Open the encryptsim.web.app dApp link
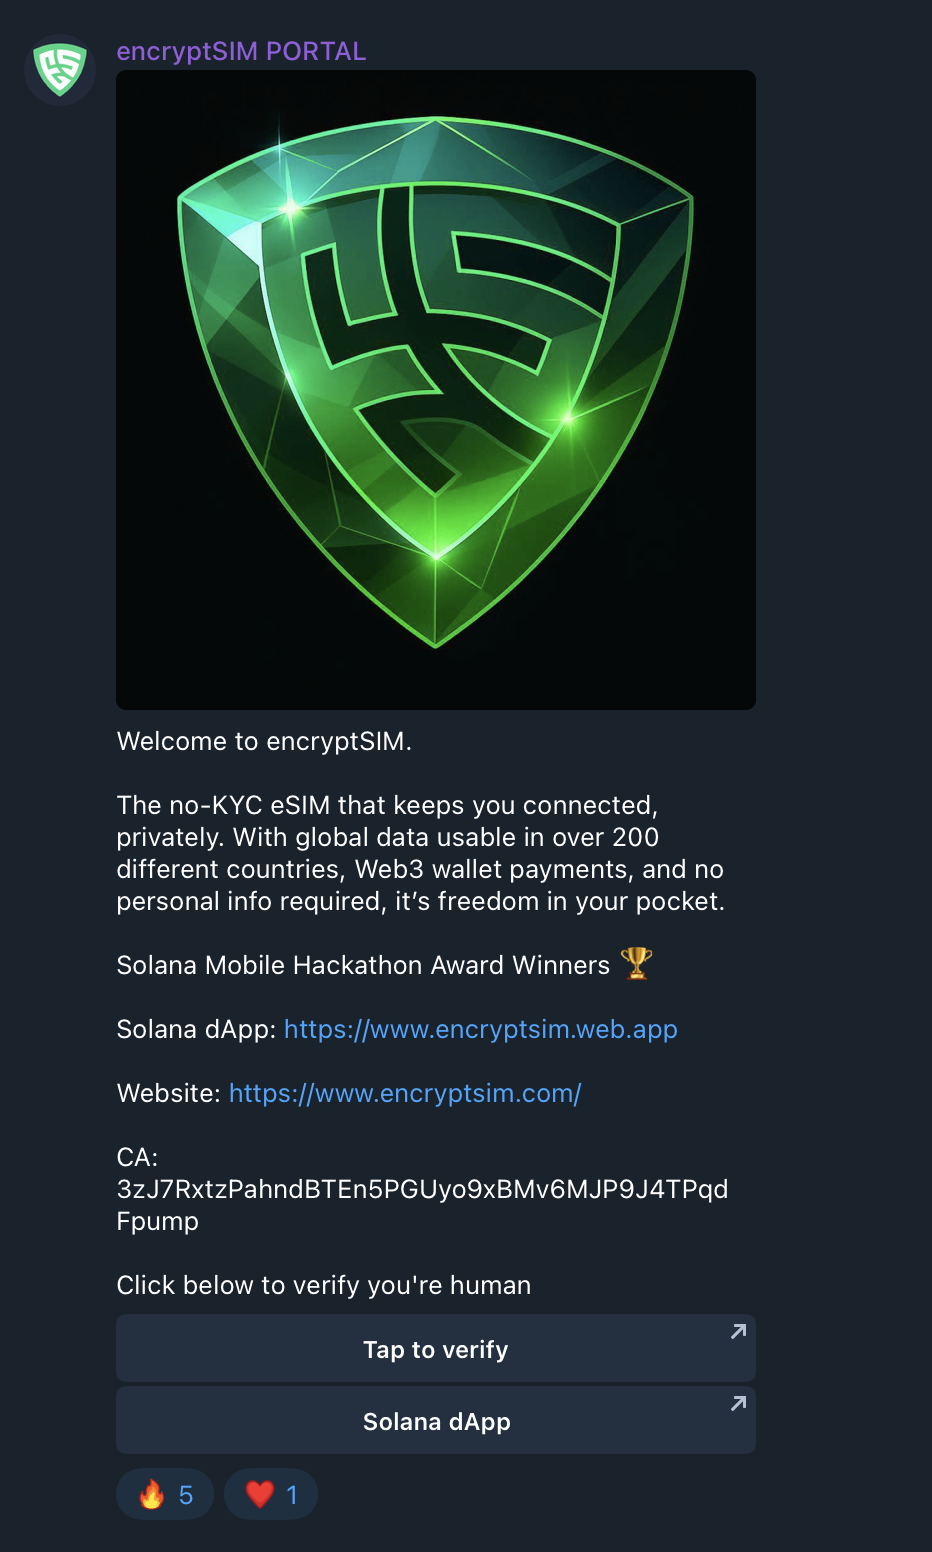Viewport: 932px width, 1552px height. coord(480,1029)
